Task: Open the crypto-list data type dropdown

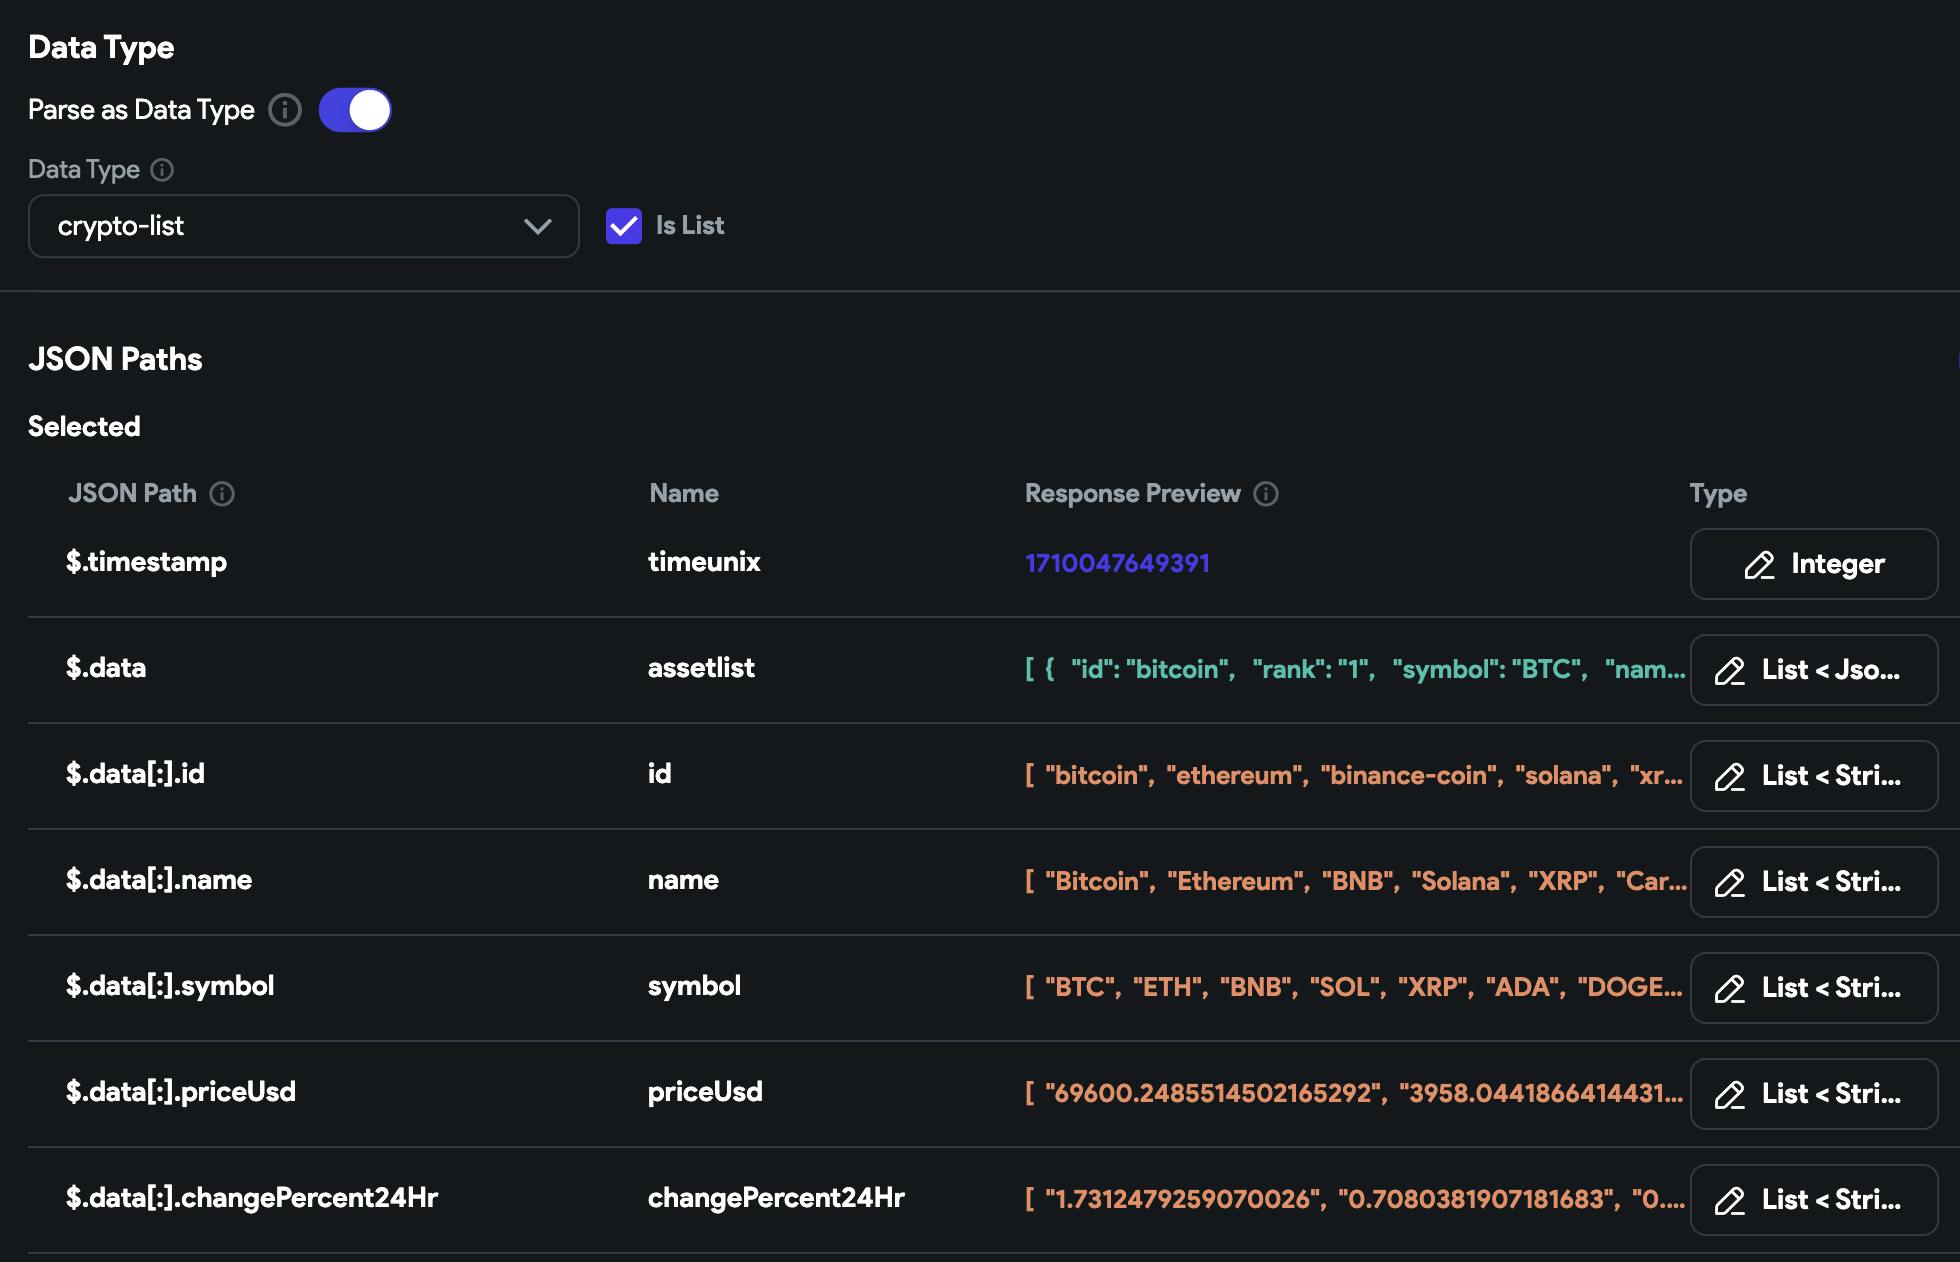Action: (303, 226)
